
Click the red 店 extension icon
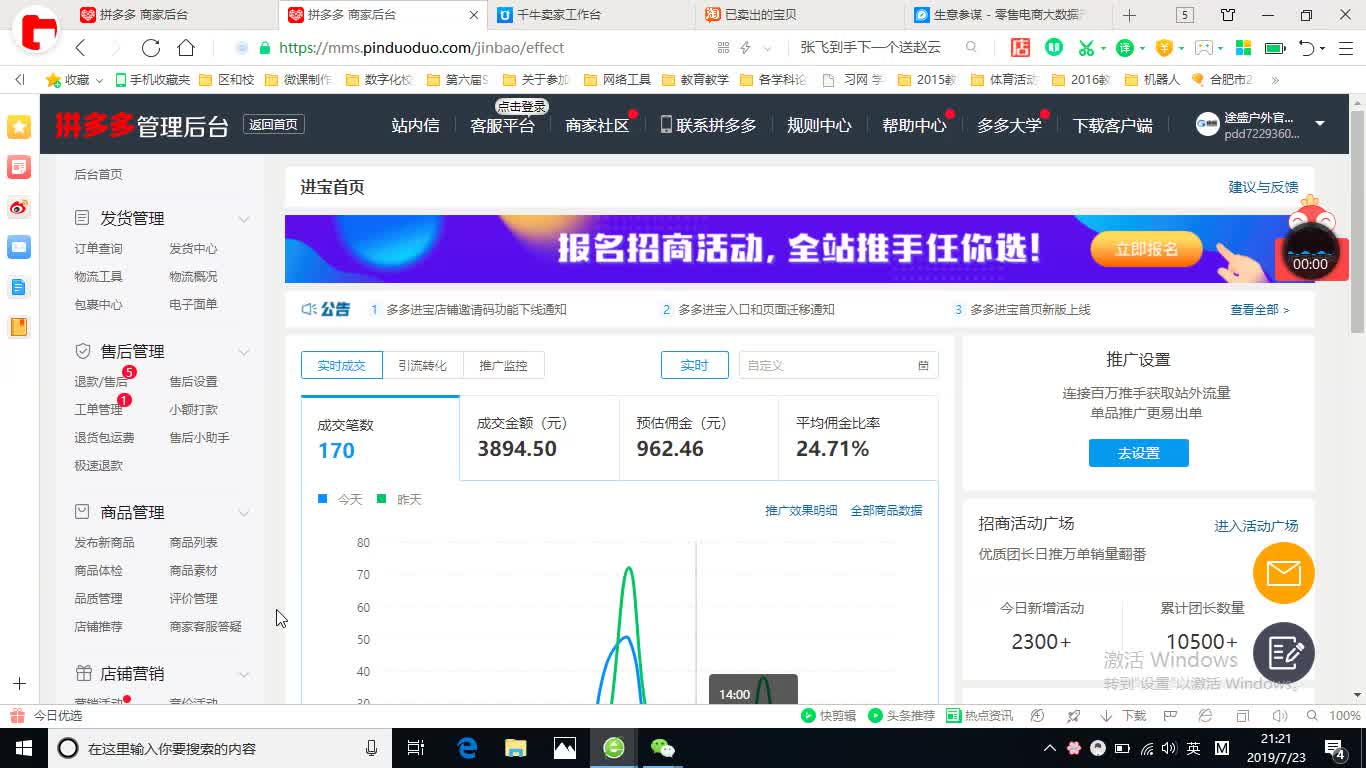(x=1021, y=47)
